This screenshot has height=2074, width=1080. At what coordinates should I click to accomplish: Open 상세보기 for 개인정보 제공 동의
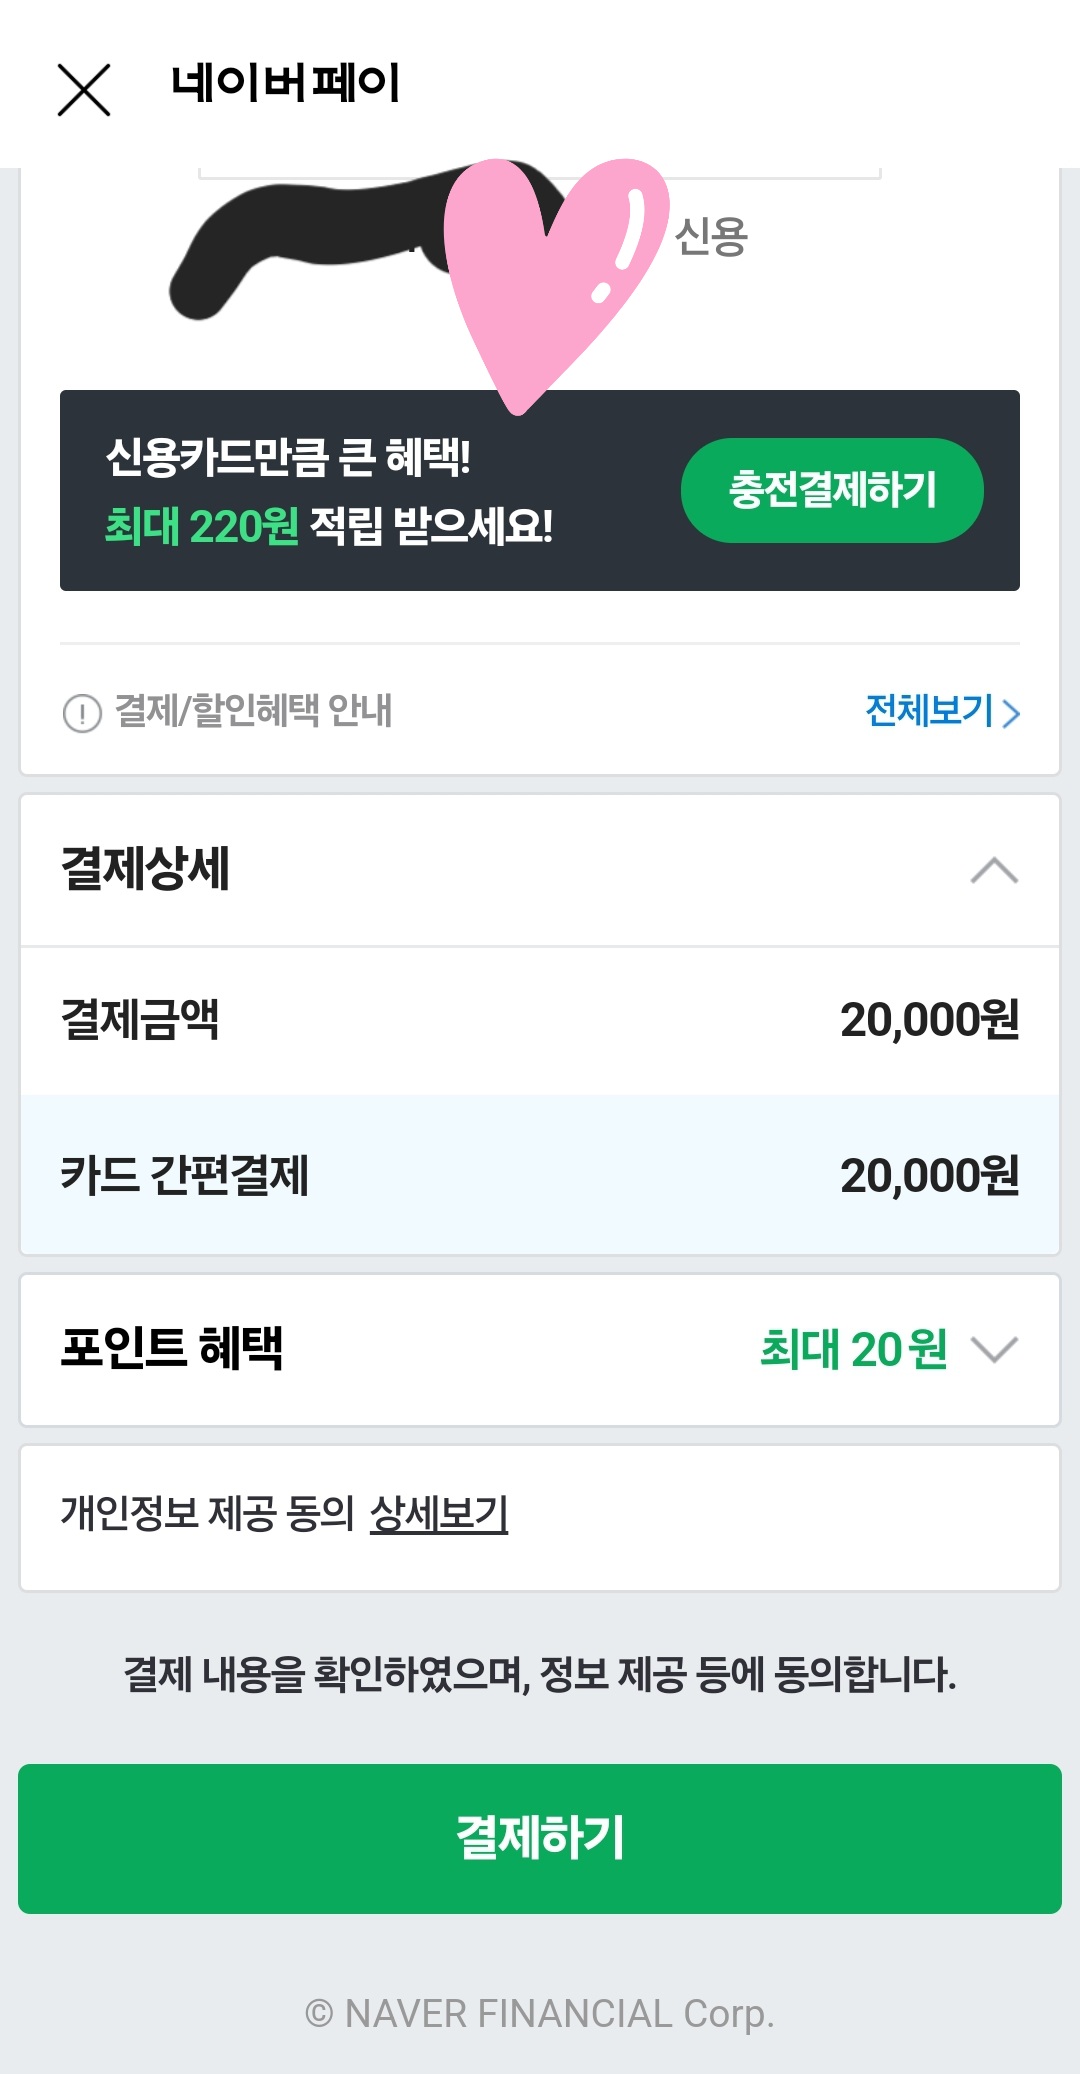coord(439,1514)
